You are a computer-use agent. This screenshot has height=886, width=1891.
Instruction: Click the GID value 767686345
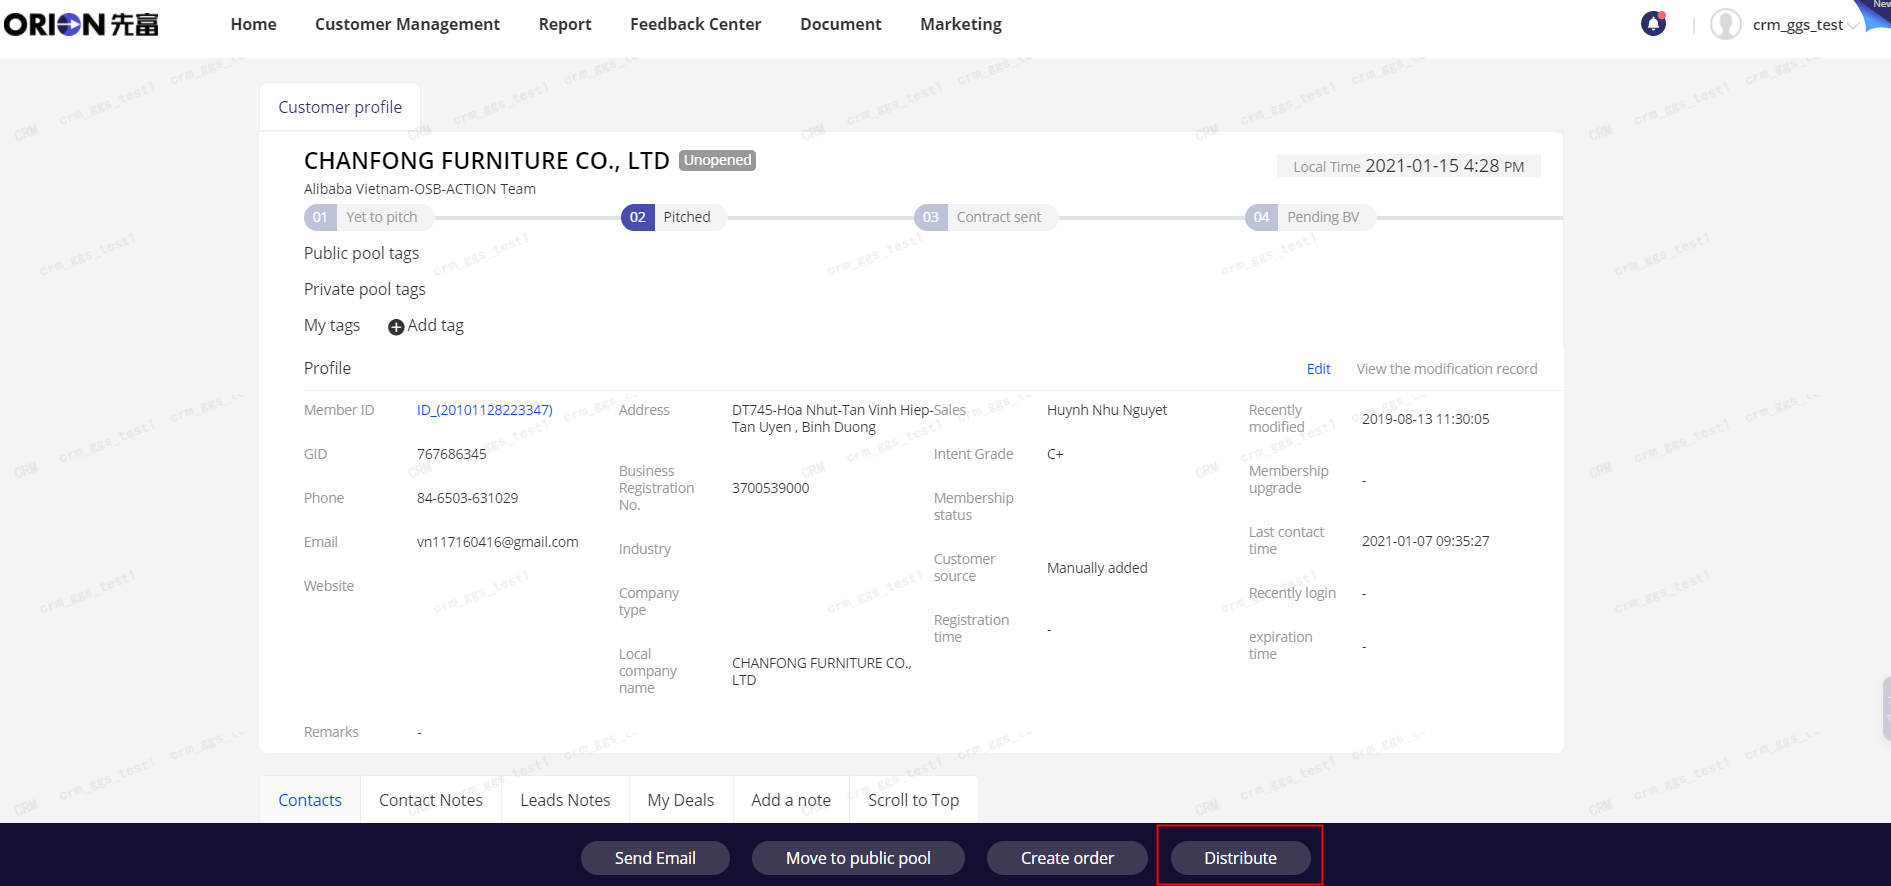(452, 454)
